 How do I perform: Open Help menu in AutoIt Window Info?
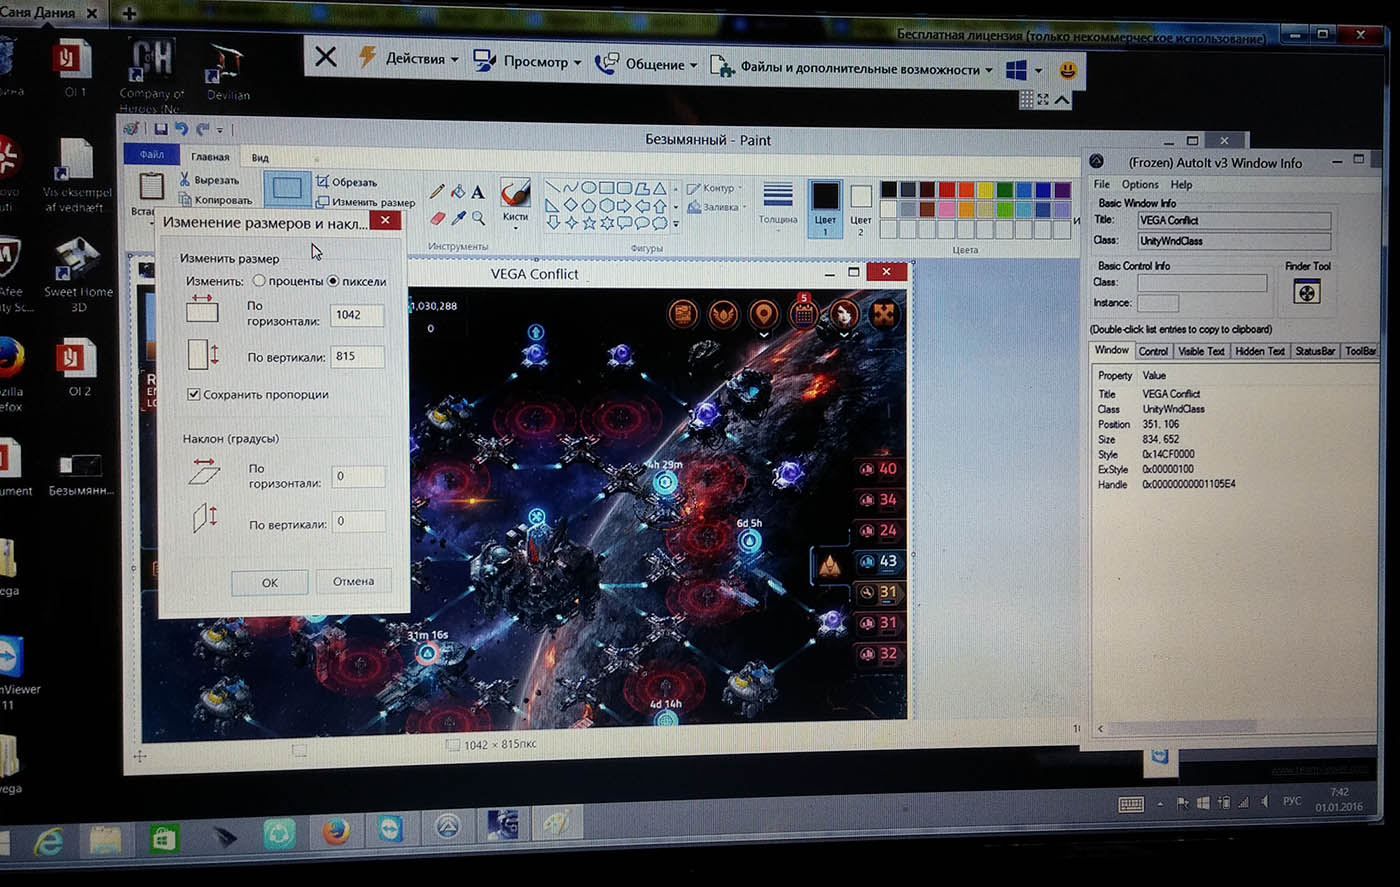(x=1181, y=184)
